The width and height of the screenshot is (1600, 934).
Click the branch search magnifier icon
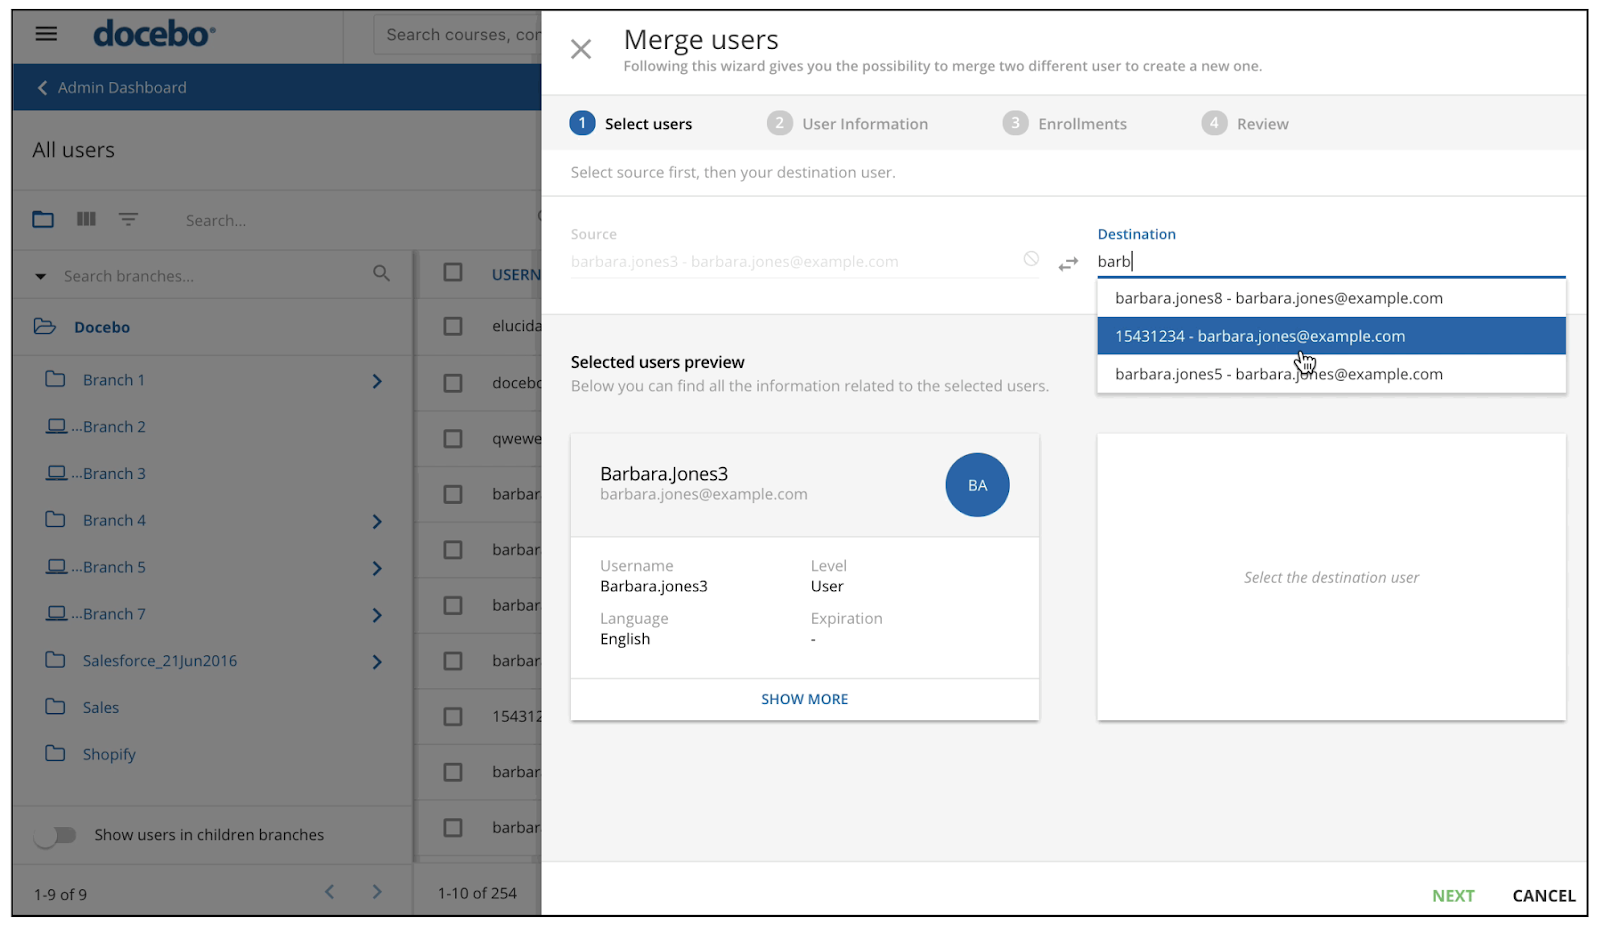381,273
